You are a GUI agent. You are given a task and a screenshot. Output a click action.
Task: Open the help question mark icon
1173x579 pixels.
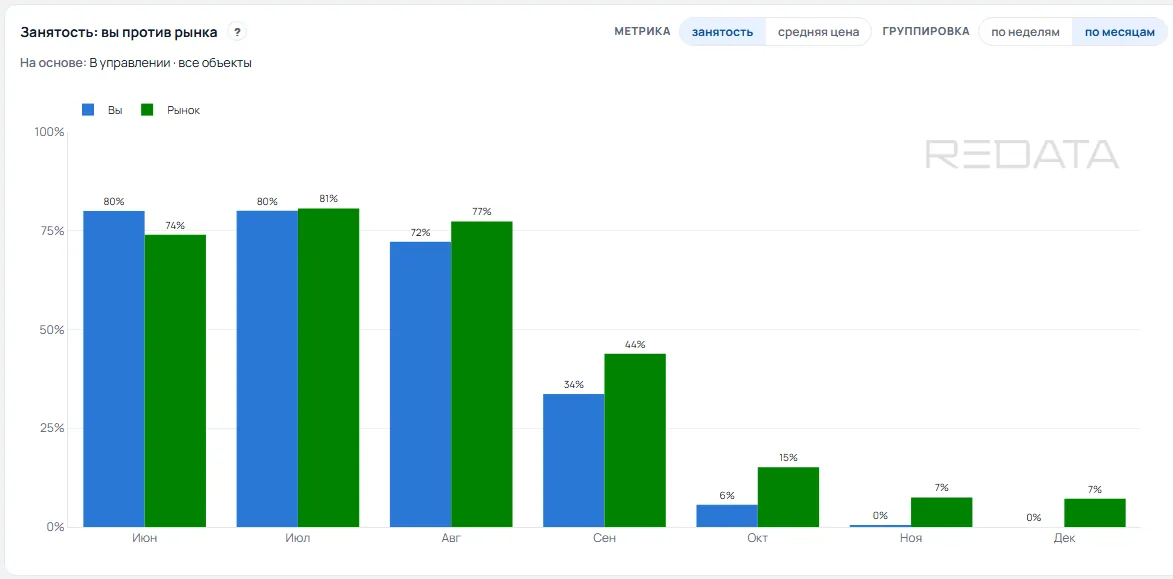237,32
